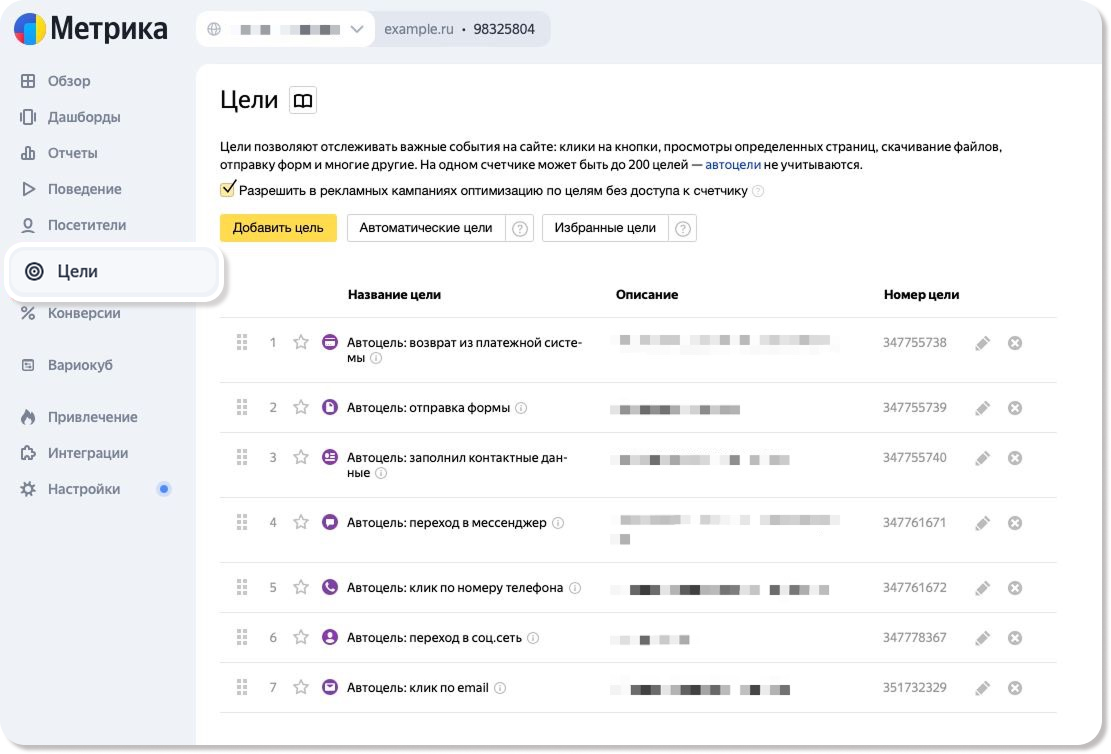Click info icon beside "Автоцель: клик по email"
The height and width of the screenshot is (754, 1111).
500,688
